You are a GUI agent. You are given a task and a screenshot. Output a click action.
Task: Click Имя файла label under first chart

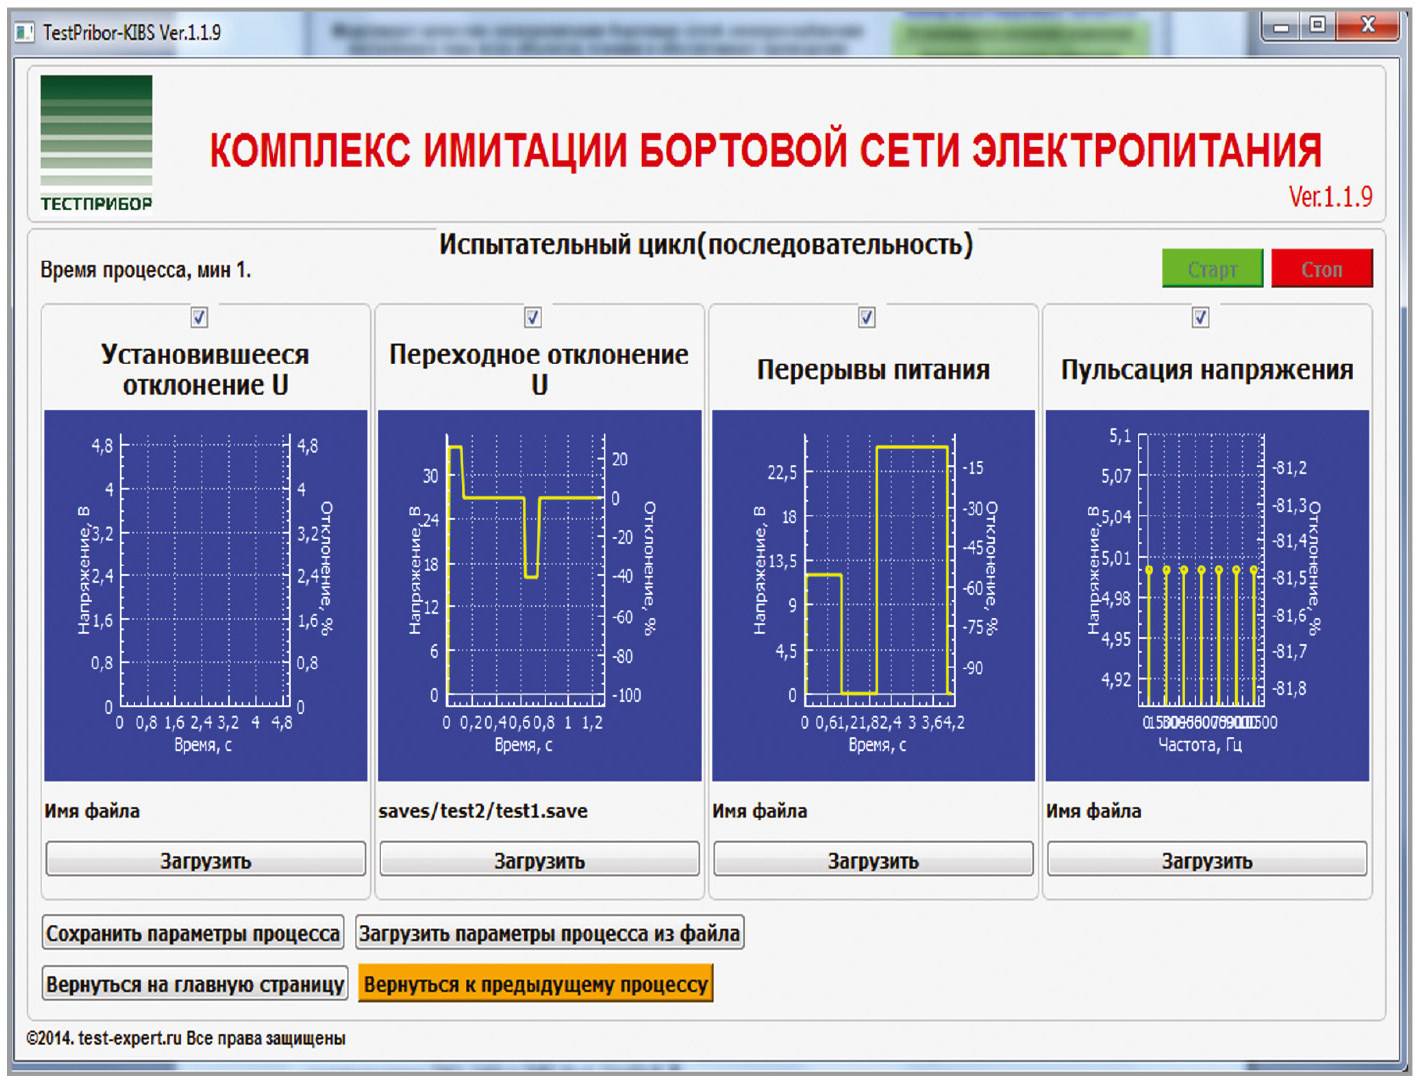point(92,811)
